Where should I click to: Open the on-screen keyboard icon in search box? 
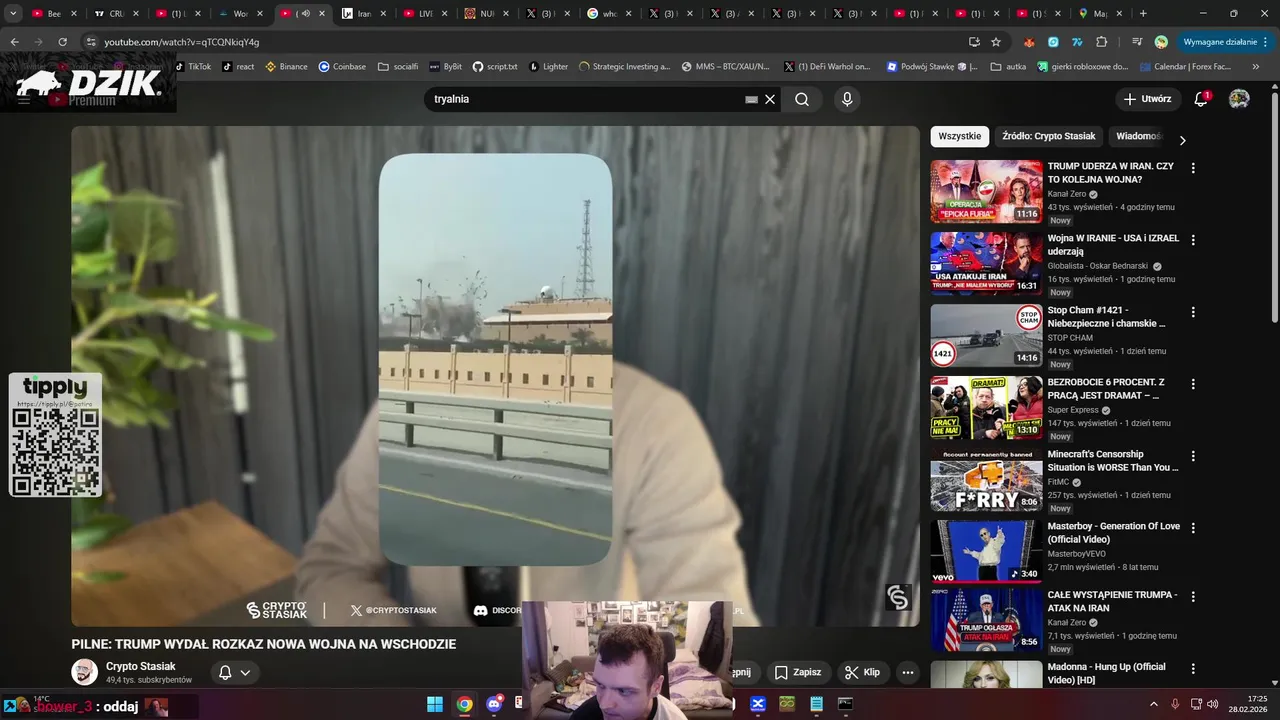point(751,99)
